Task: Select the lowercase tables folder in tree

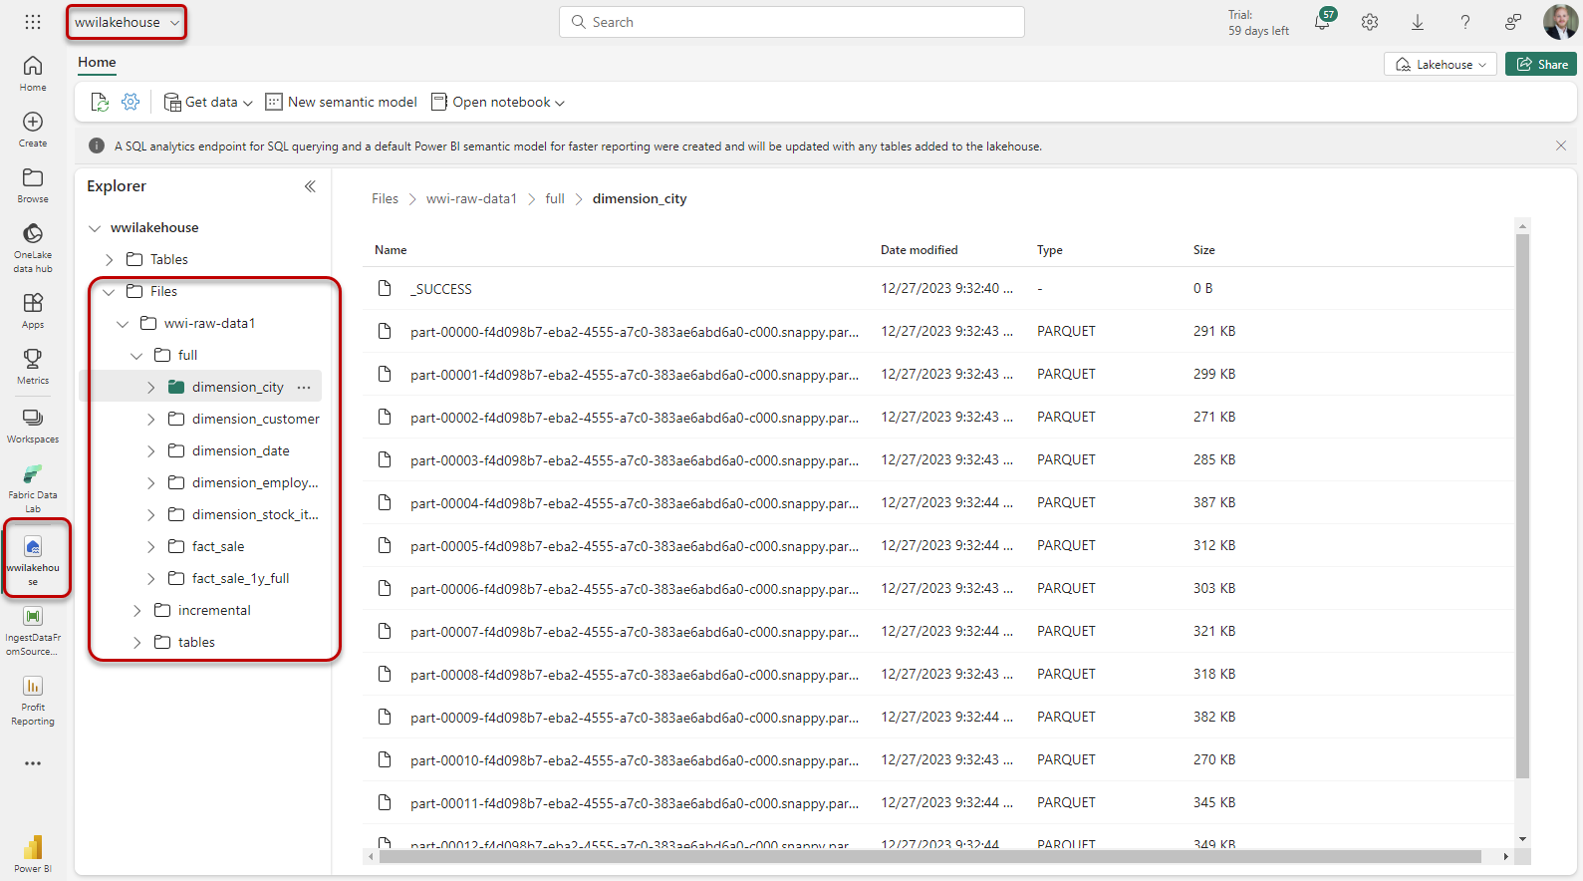Action: tap(196, 642)
